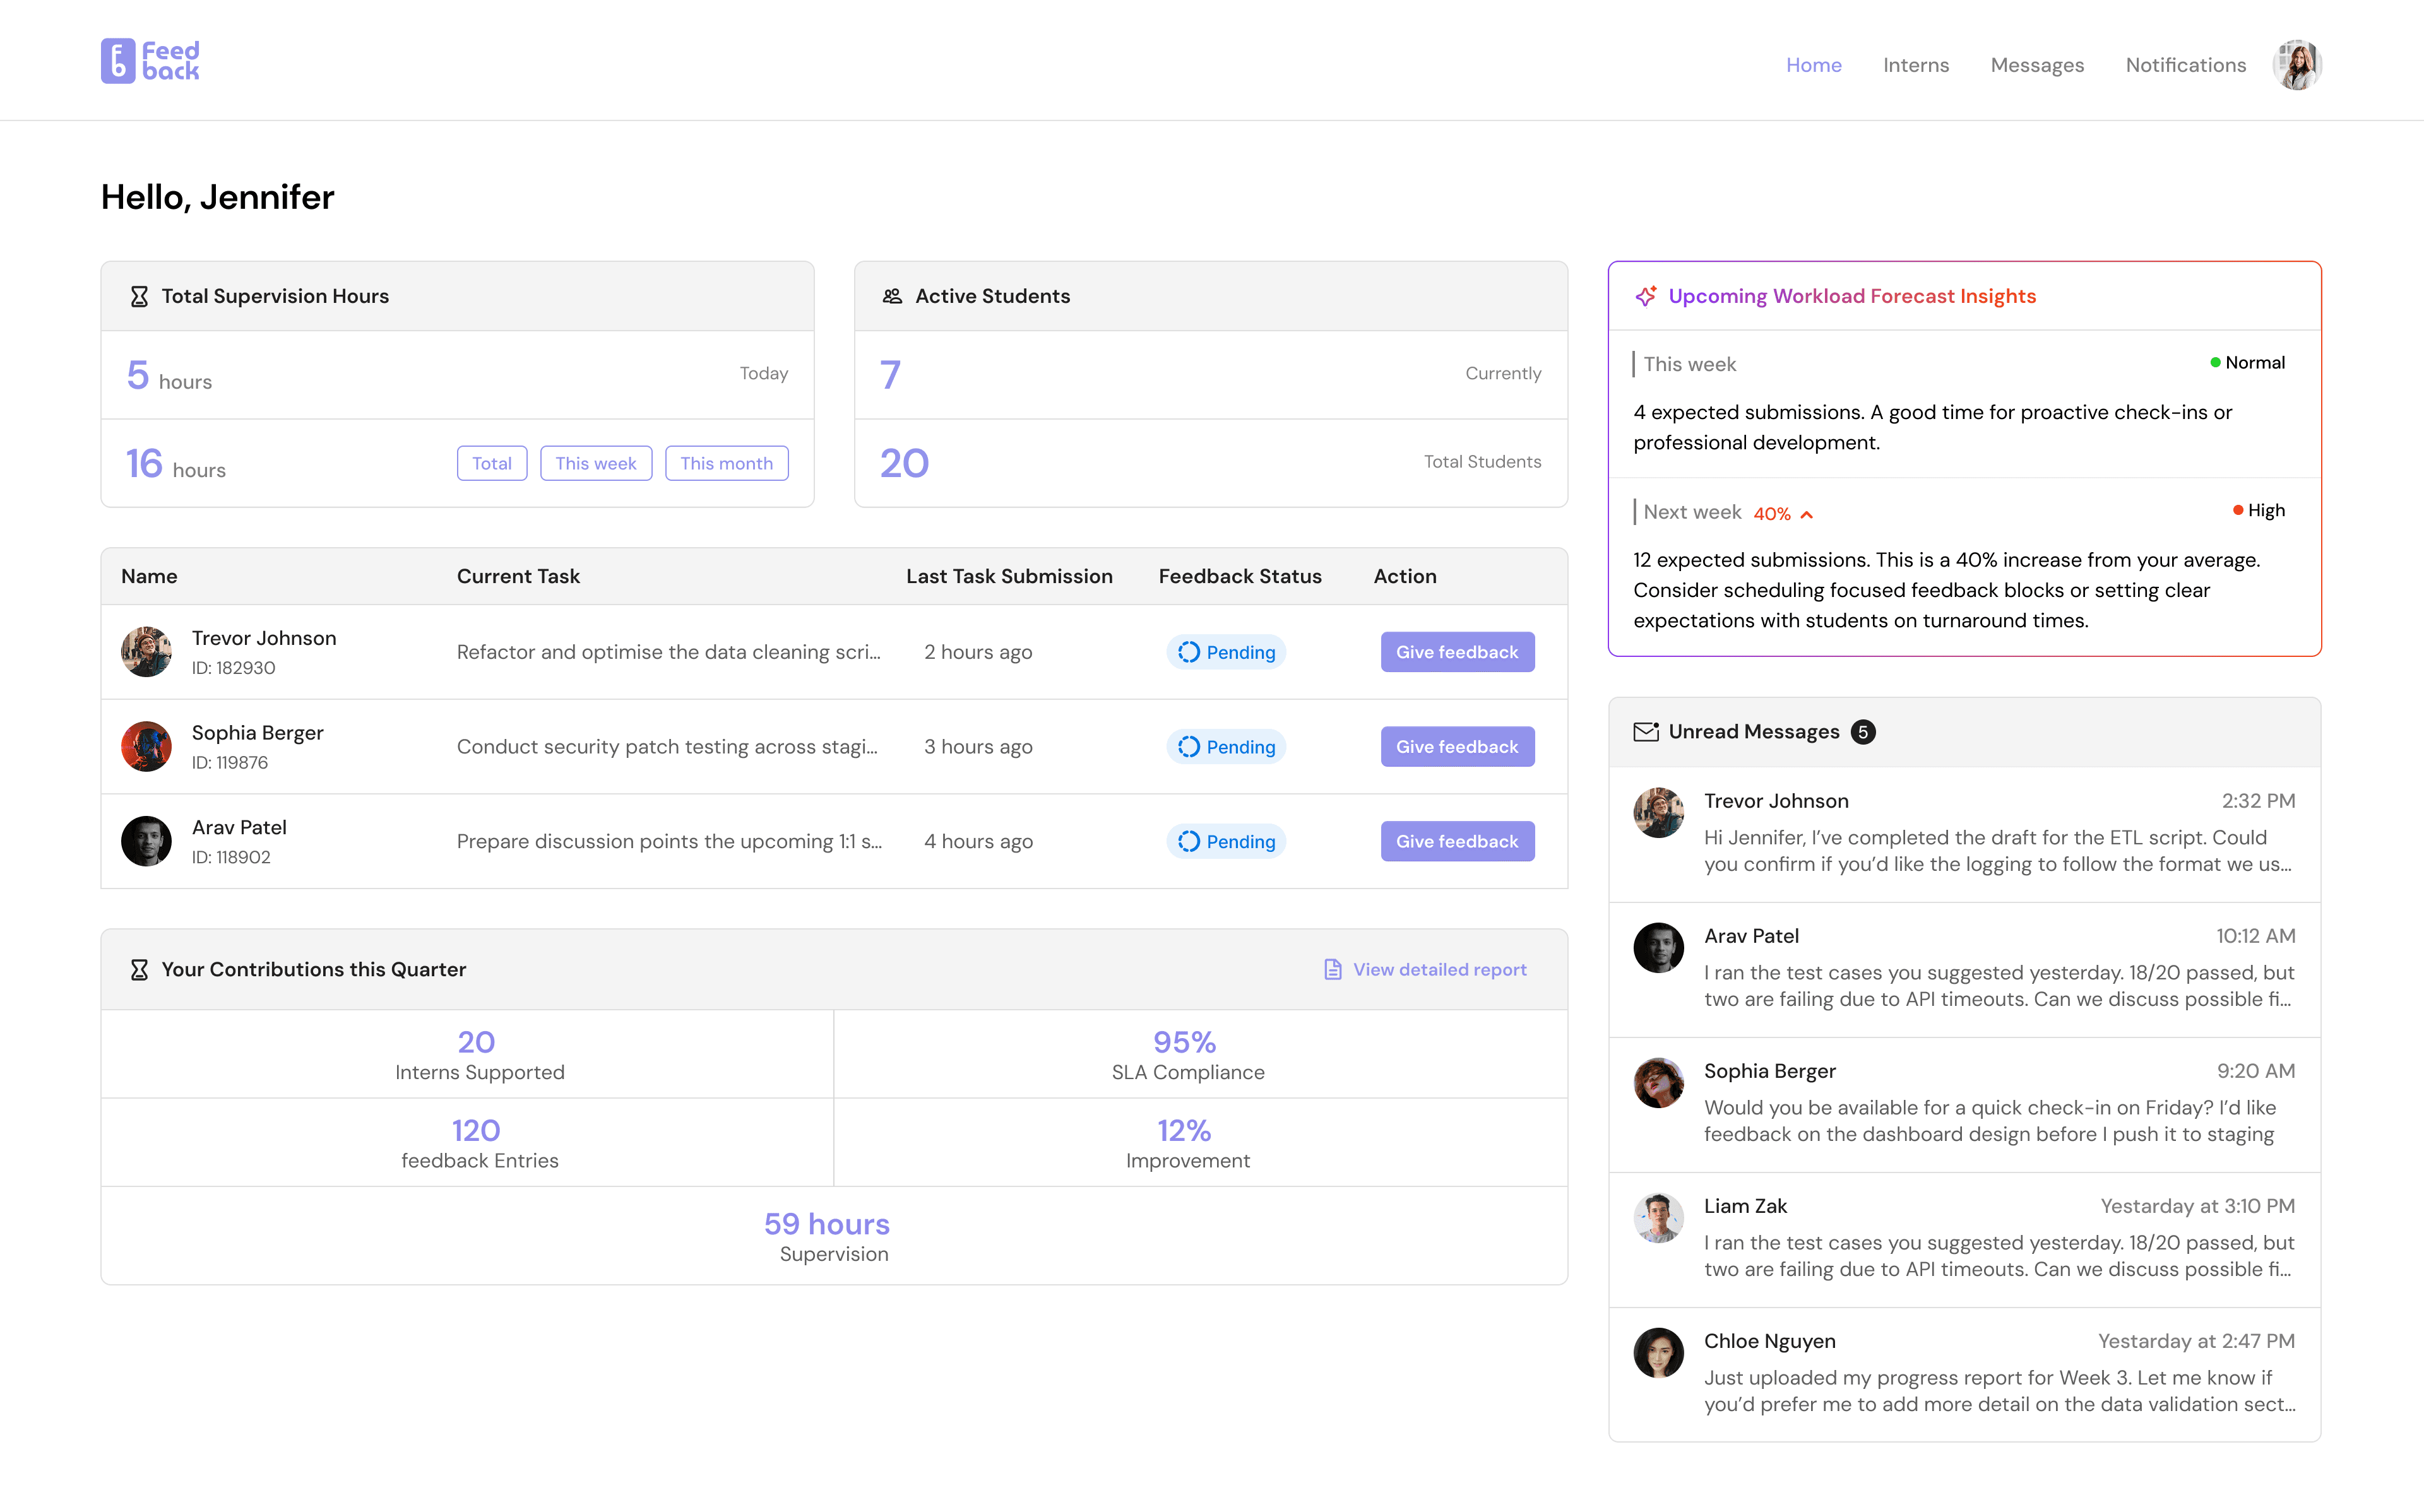Screen dimensions: 2424x1512
Task: Click the envelope icon beside Unread Messages
Action: click(x=1646, y=732)
